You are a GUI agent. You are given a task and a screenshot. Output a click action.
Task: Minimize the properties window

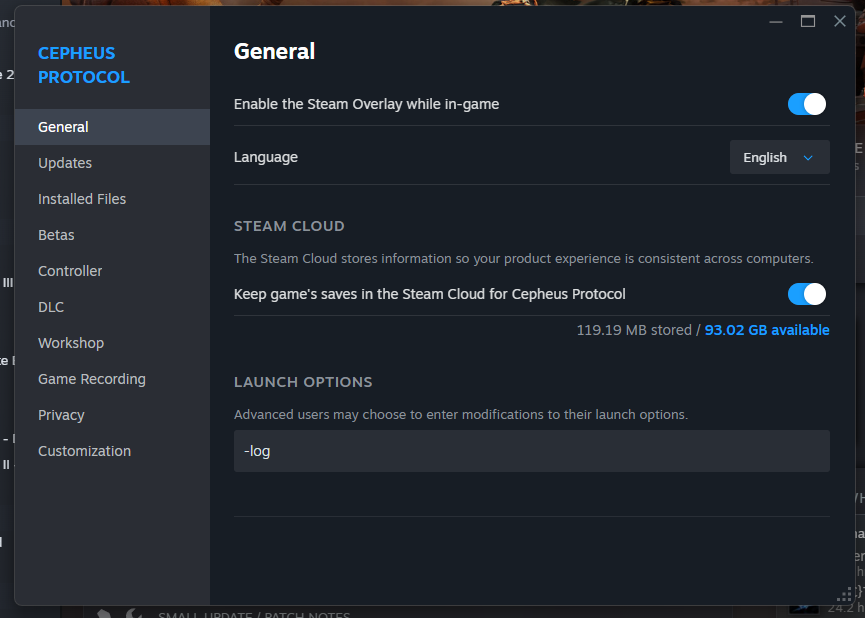click(x=776, y=21)
